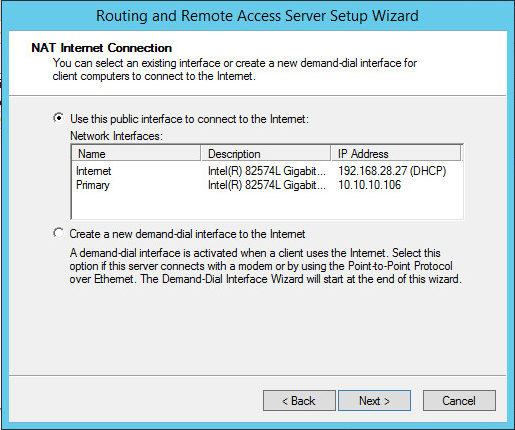This screenshot has width=515, height=430.
Task: Sort interfaces by the Name column header
Action: tap(136, 154)
